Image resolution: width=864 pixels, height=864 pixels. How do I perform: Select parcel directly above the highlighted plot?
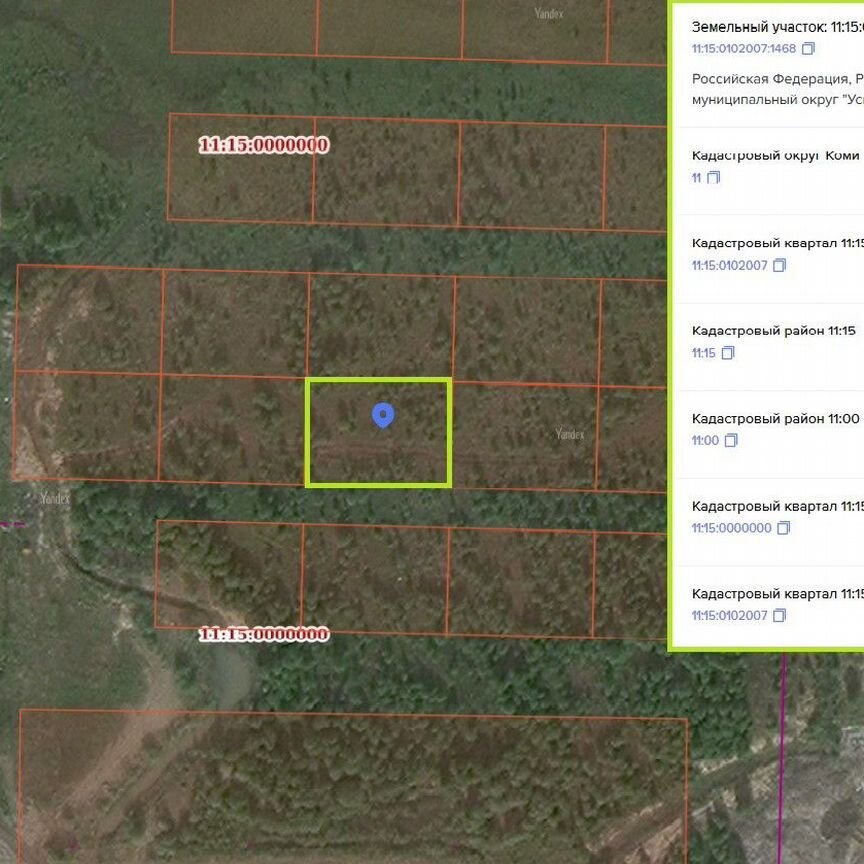tap(380, 326)
